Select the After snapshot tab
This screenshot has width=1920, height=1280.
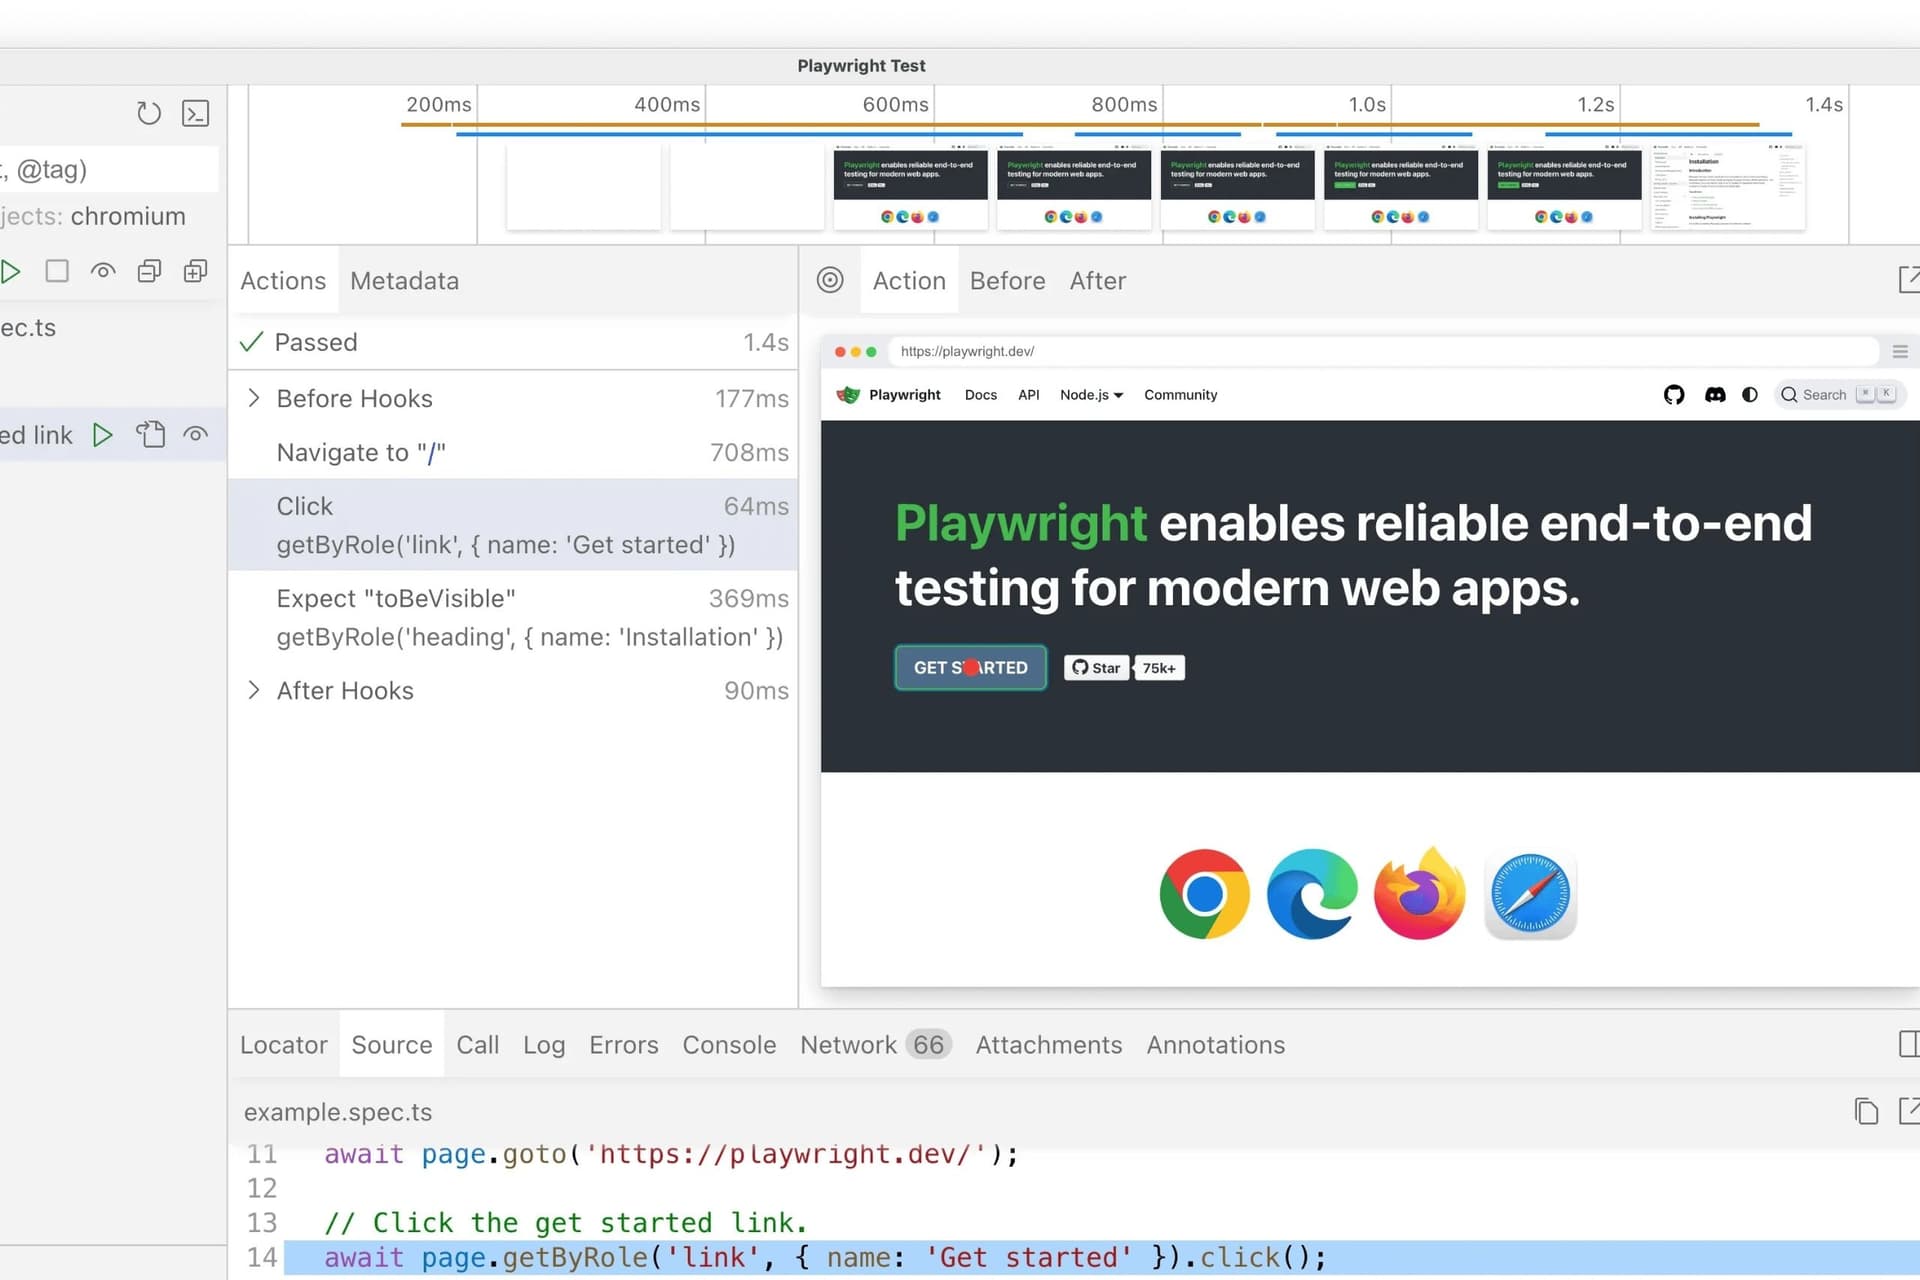tap(1098, 281)
